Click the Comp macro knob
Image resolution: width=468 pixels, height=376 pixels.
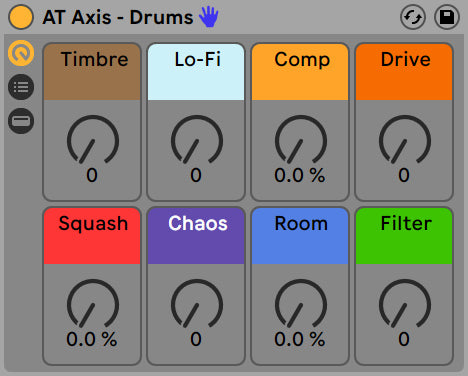click(301, 140)
